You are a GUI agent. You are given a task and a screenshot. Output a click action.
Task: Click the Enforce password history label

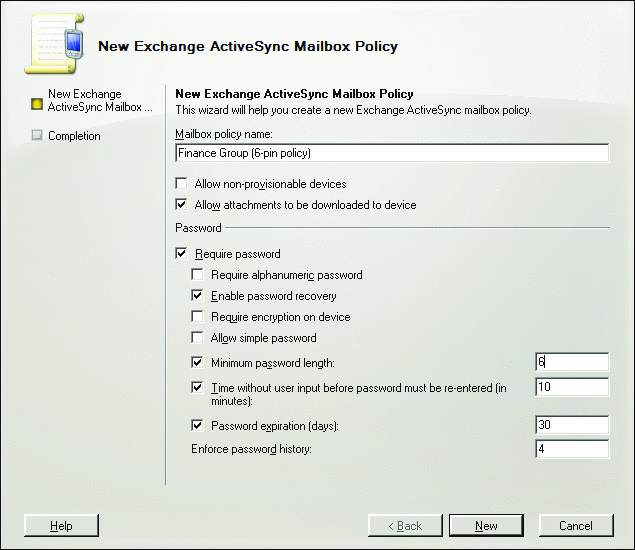[251, 449]
